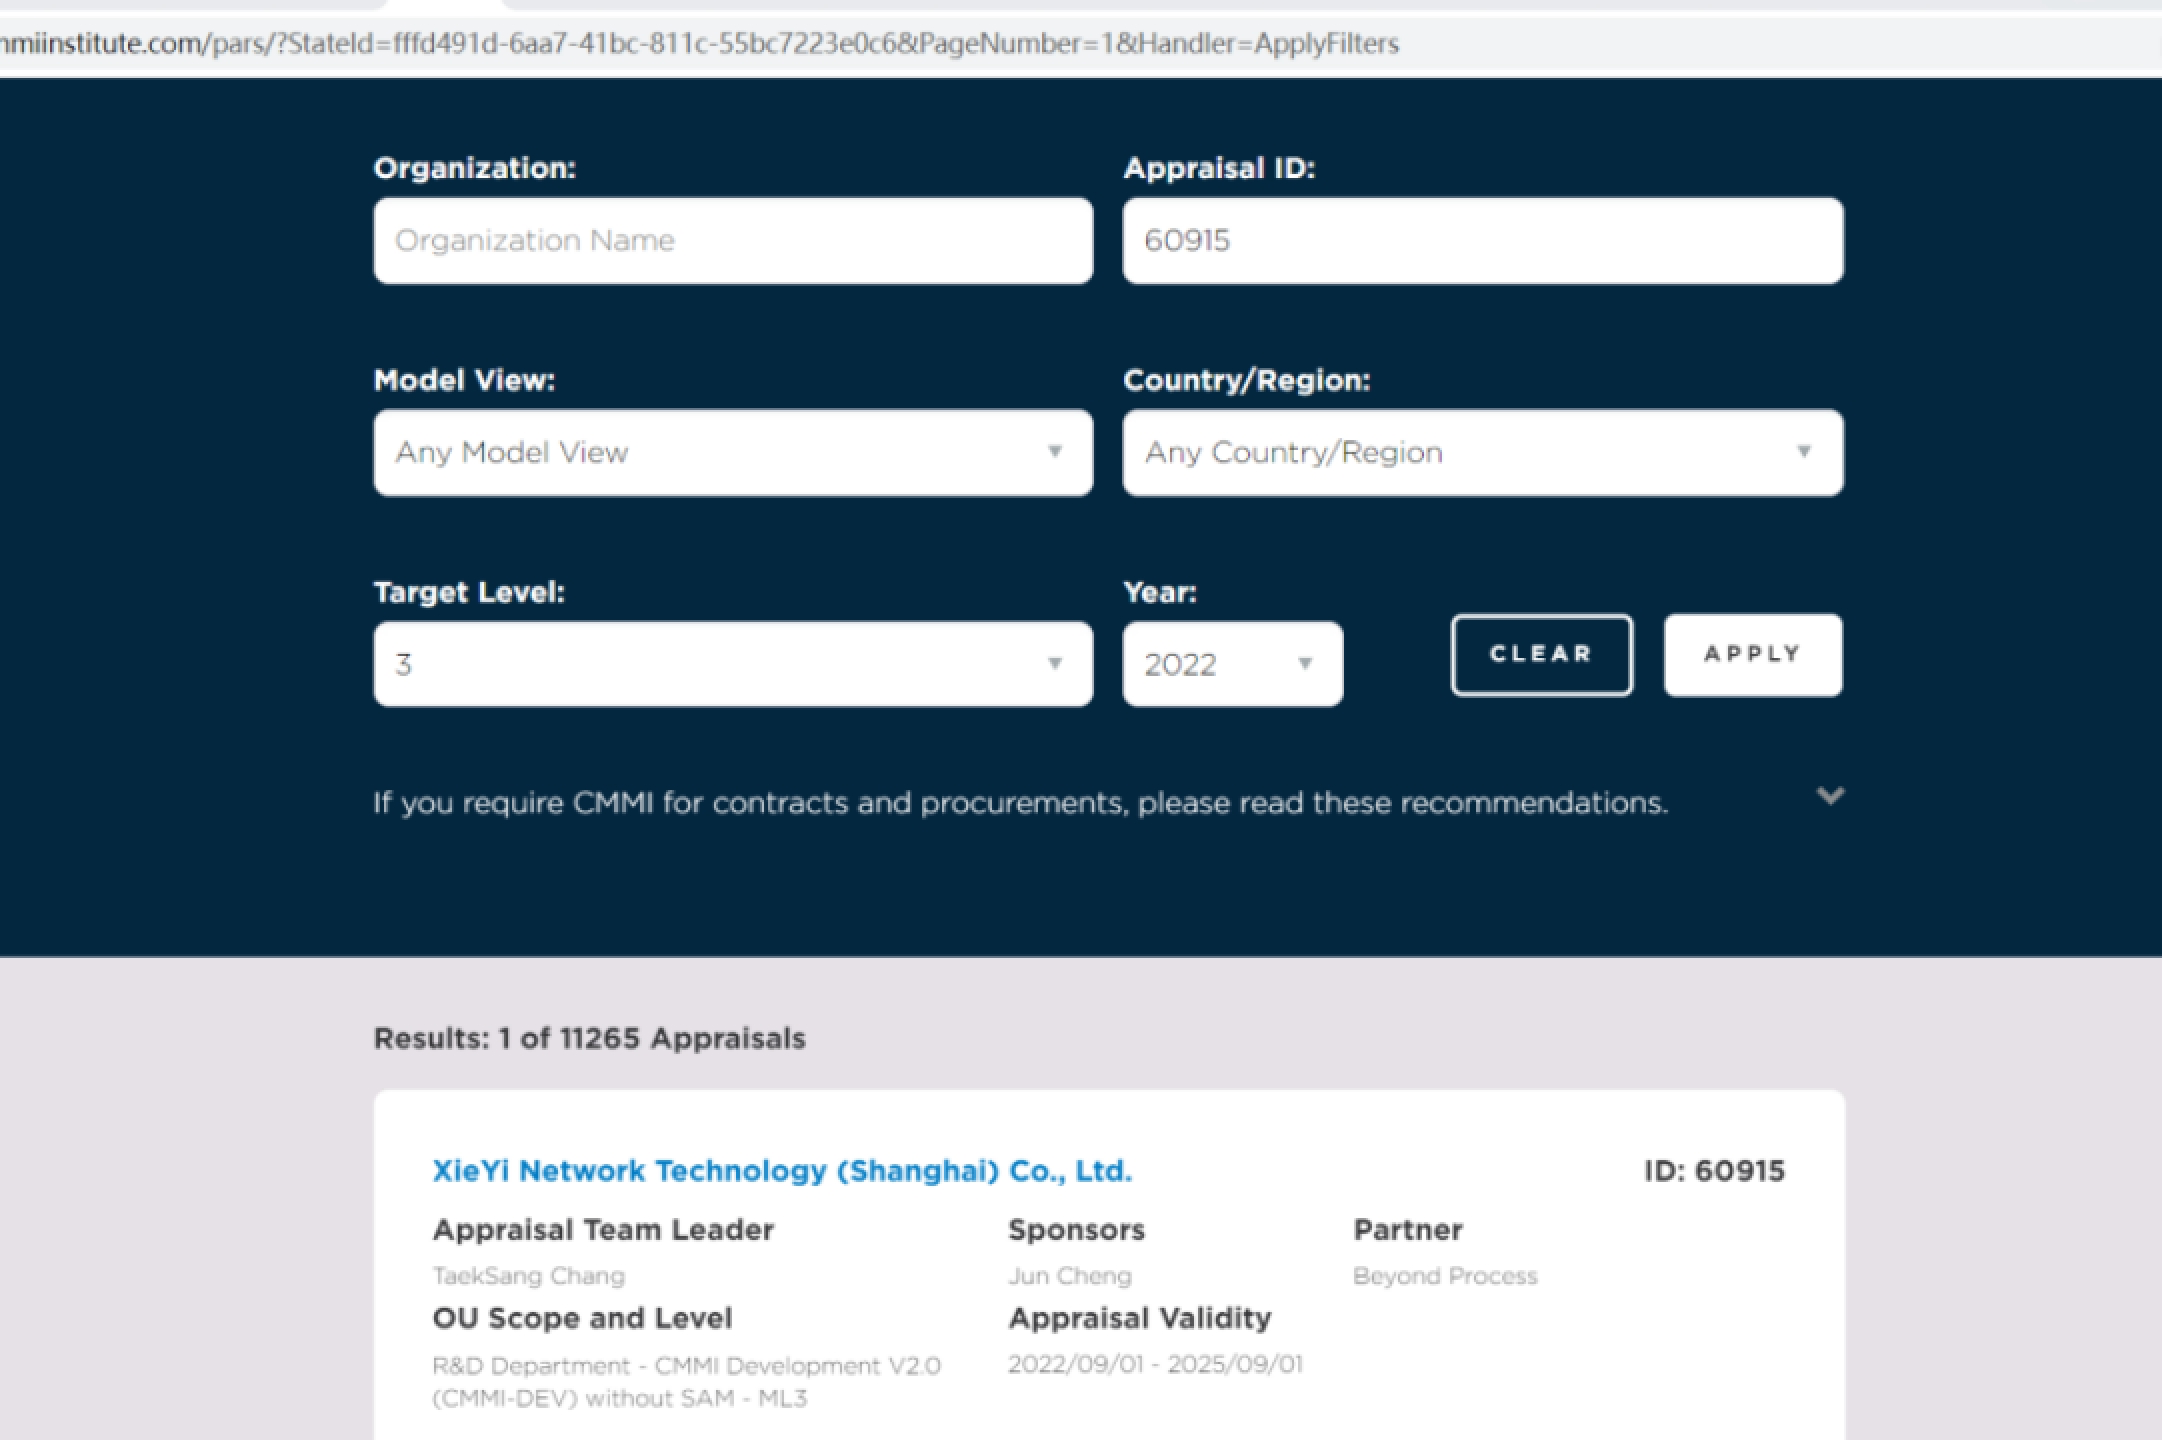
Task: Click the TaekSang Chang team leader name
Action: tap(529, 1276)
